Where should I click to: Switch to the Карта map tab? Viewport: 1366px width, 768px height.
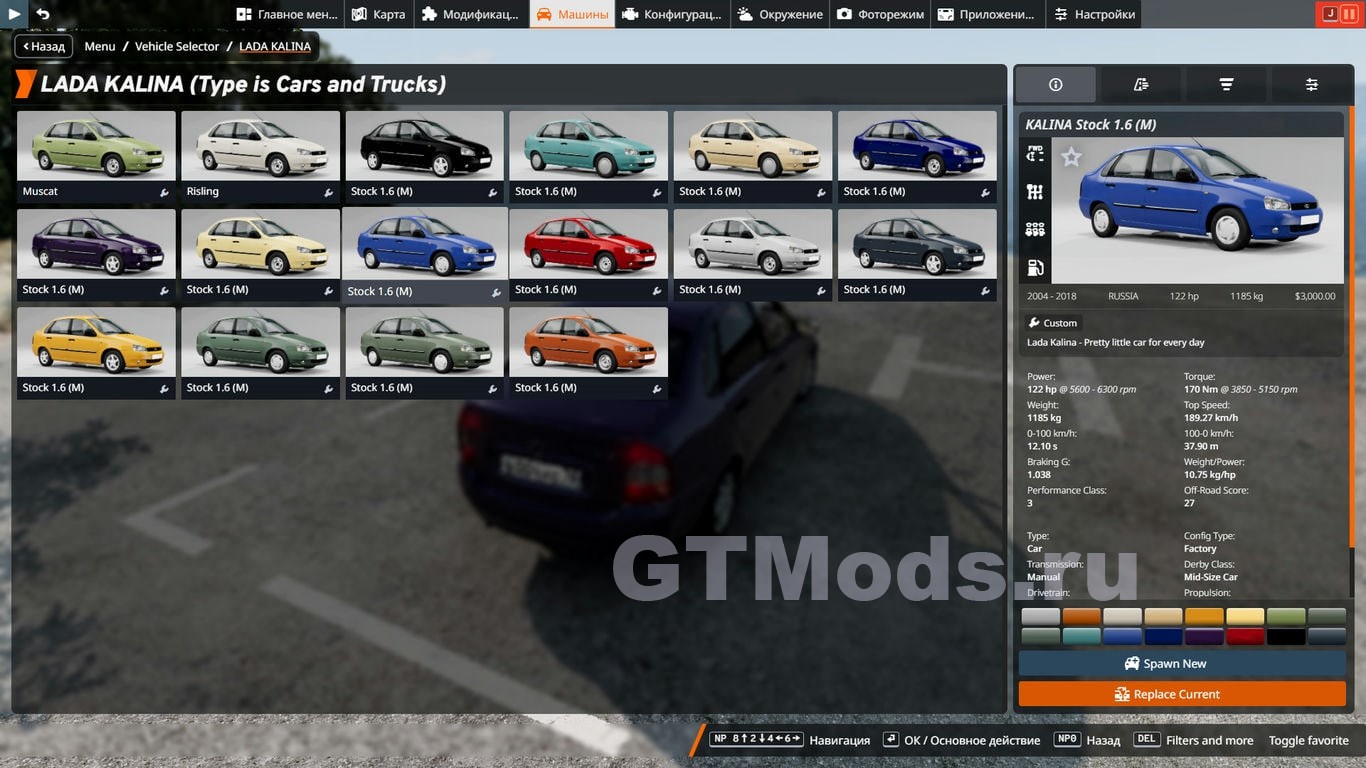378,14
